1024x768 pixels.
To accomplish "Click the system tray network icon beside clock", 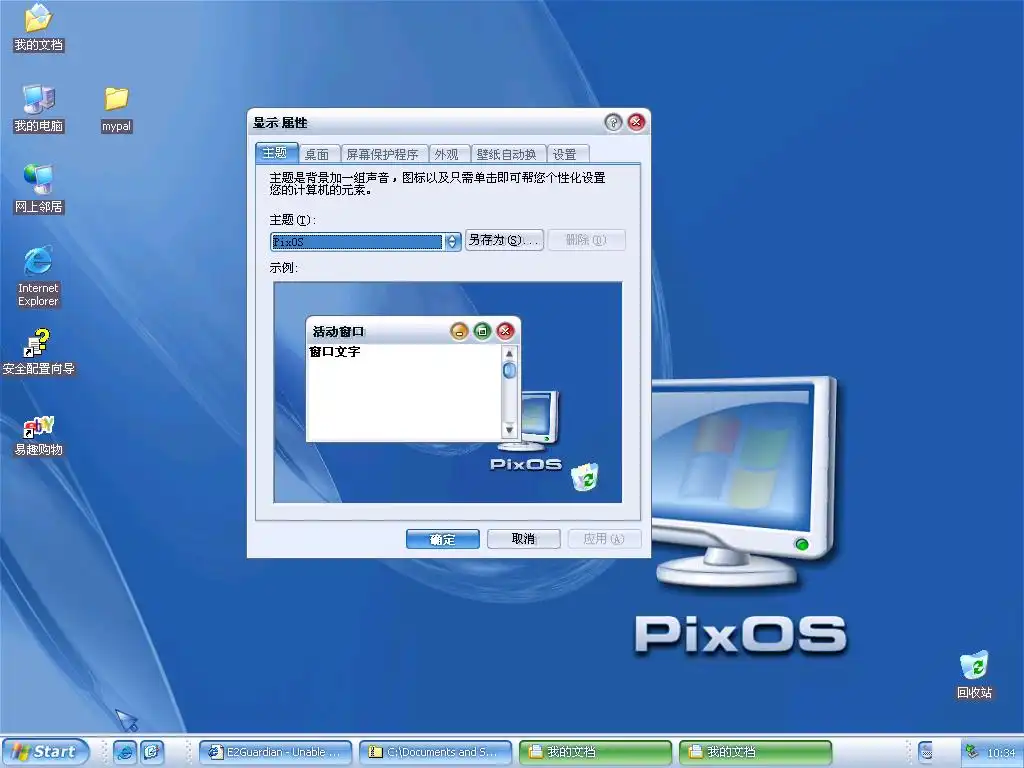I will [972, 752].
